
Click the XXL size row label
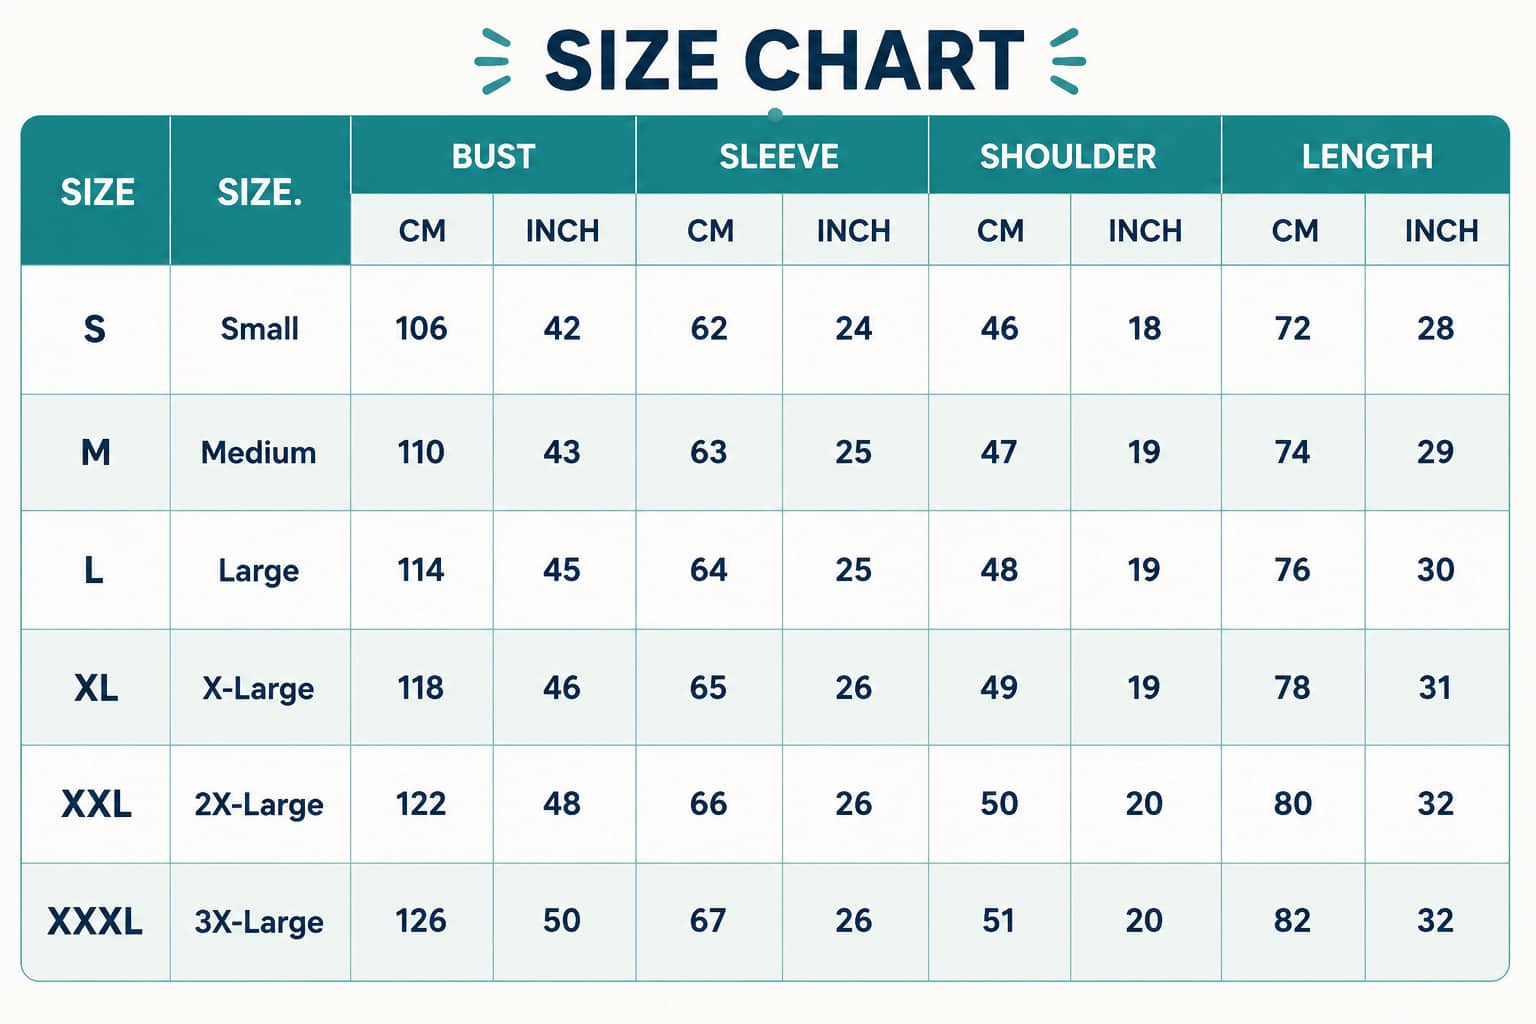click(x=96, y=804)
